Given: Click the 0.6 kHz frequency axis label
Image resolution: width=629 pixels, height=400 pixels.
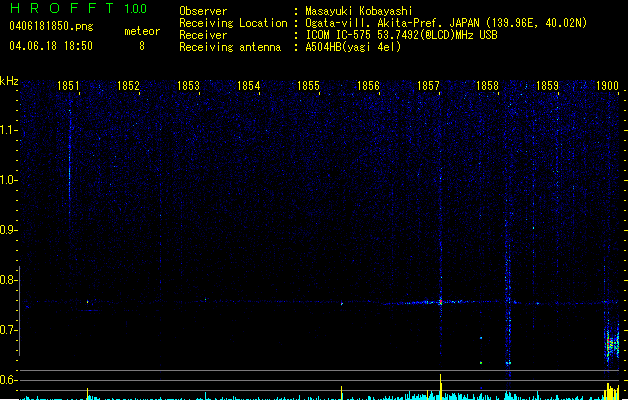Looking at the screenshot, I should pyautogui.click(x=8, y=380).
